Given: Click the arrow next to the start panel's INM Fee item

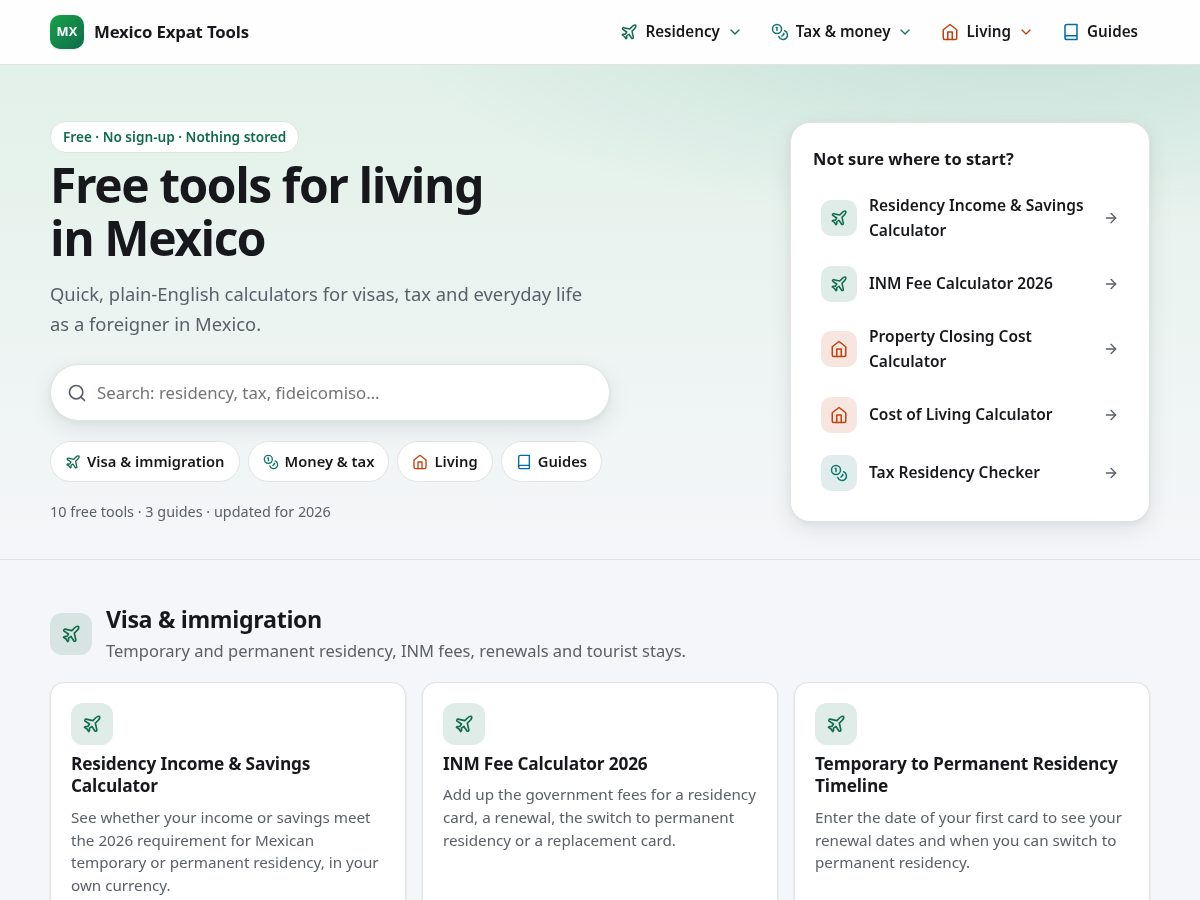Looking at the screenshot, I should (x=1111, y=284).
